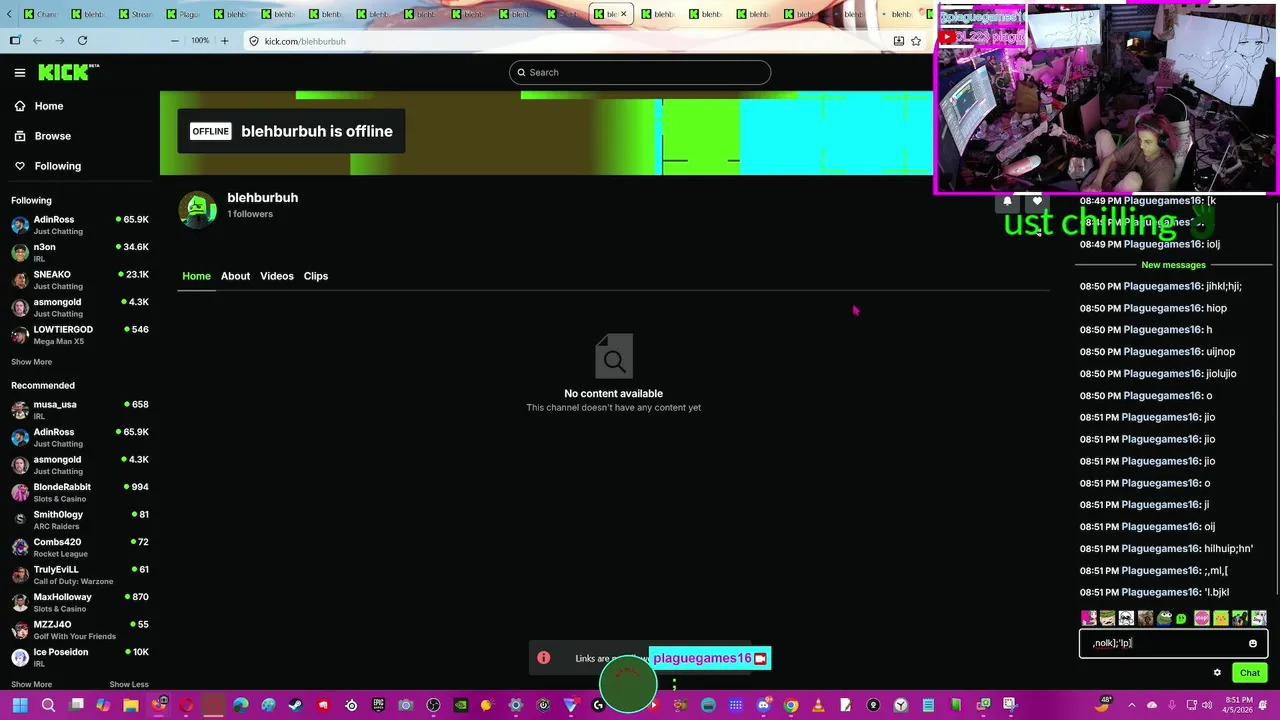Viewport: 1280px width, 720px height.
Task: Collapse Recommended with Show Less
Action: (x=129, y=684)
